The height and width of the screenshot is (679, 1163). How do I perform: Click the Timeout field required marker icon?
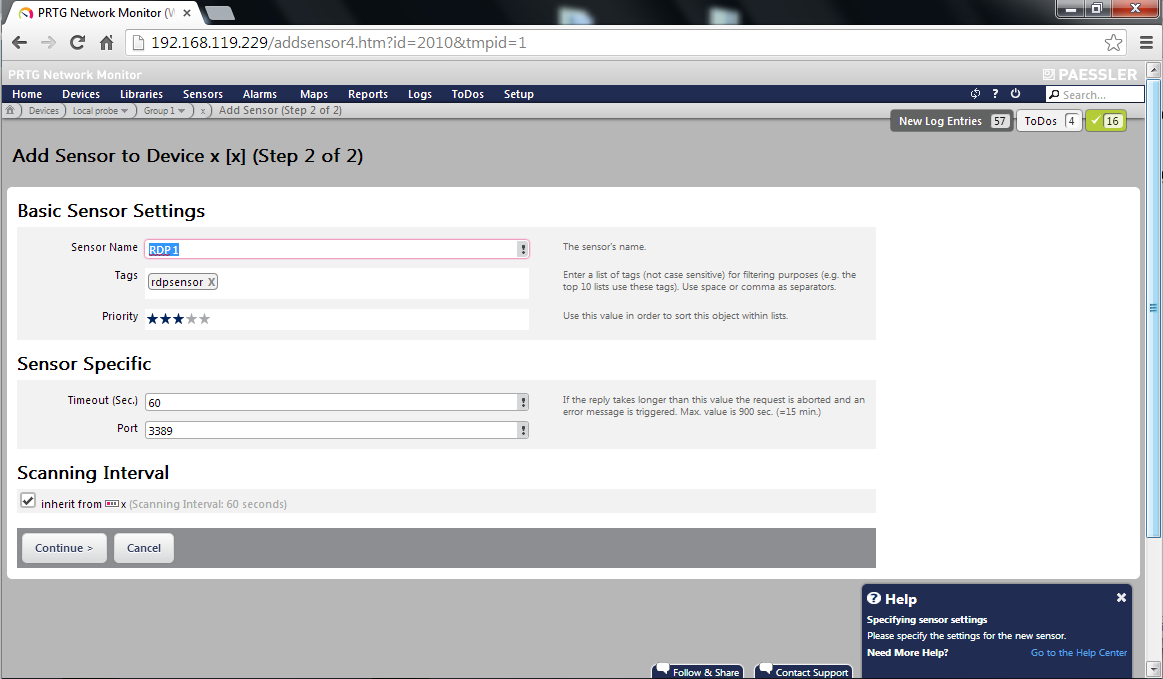click(x=523, y=402)
